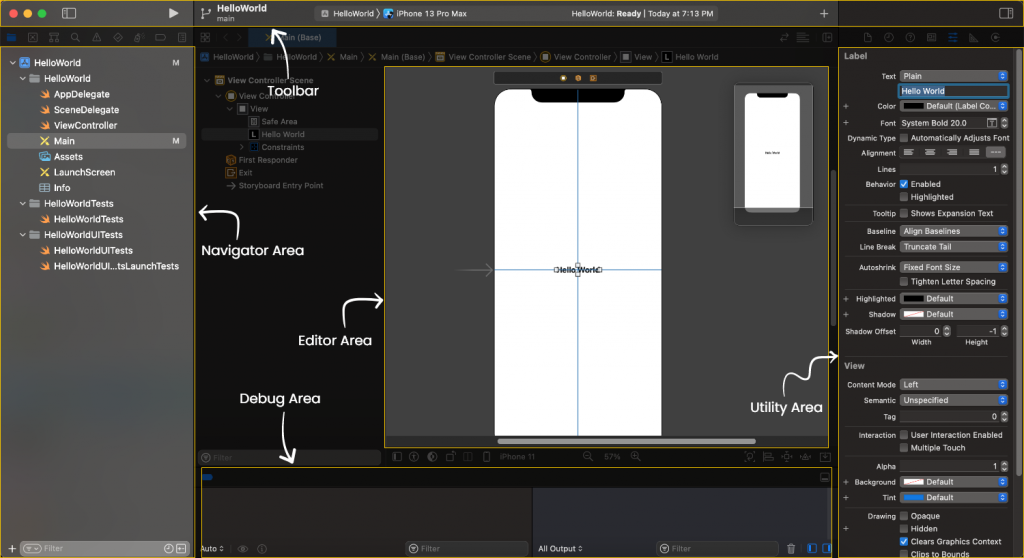
Task: Collapse the HelloWorldTests group
Action: 23,203
